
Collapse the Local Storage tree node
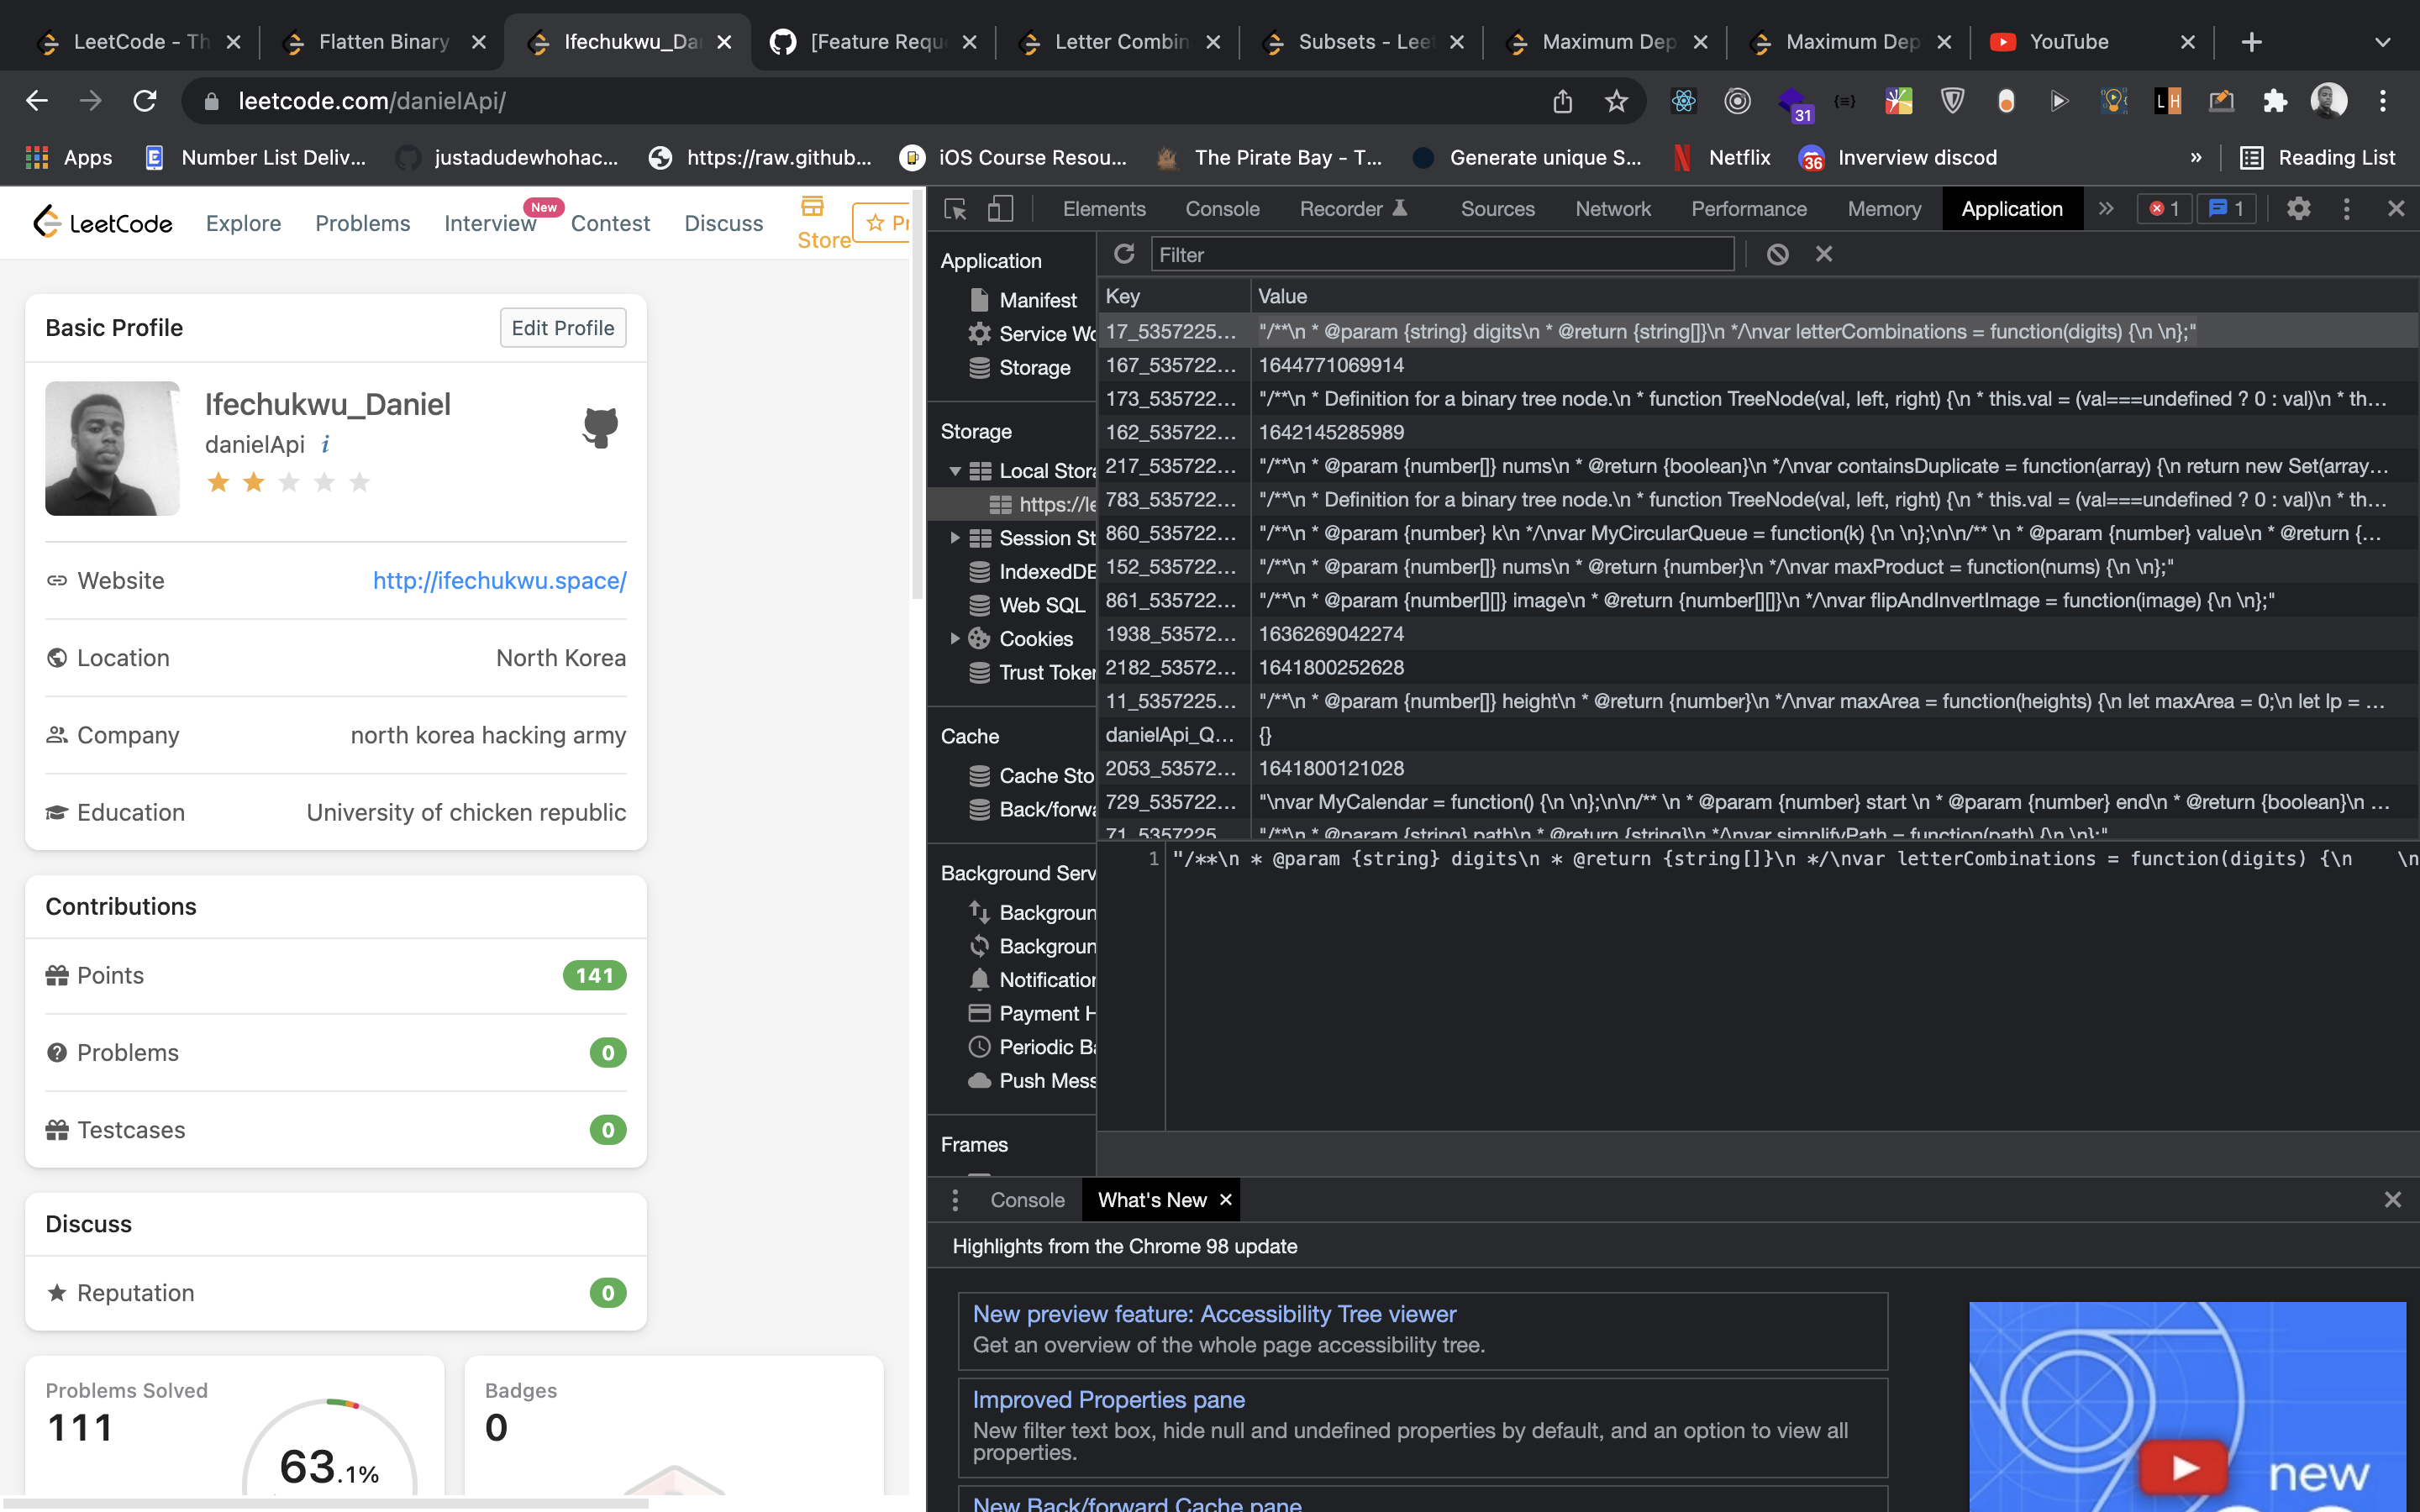[955, 471]
